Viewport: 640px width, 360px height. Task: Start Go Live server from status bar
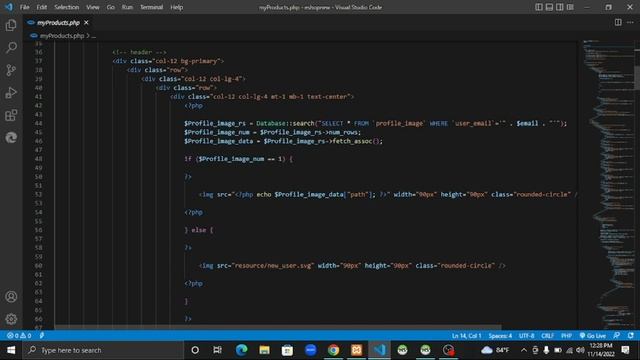tap(593, 336)
